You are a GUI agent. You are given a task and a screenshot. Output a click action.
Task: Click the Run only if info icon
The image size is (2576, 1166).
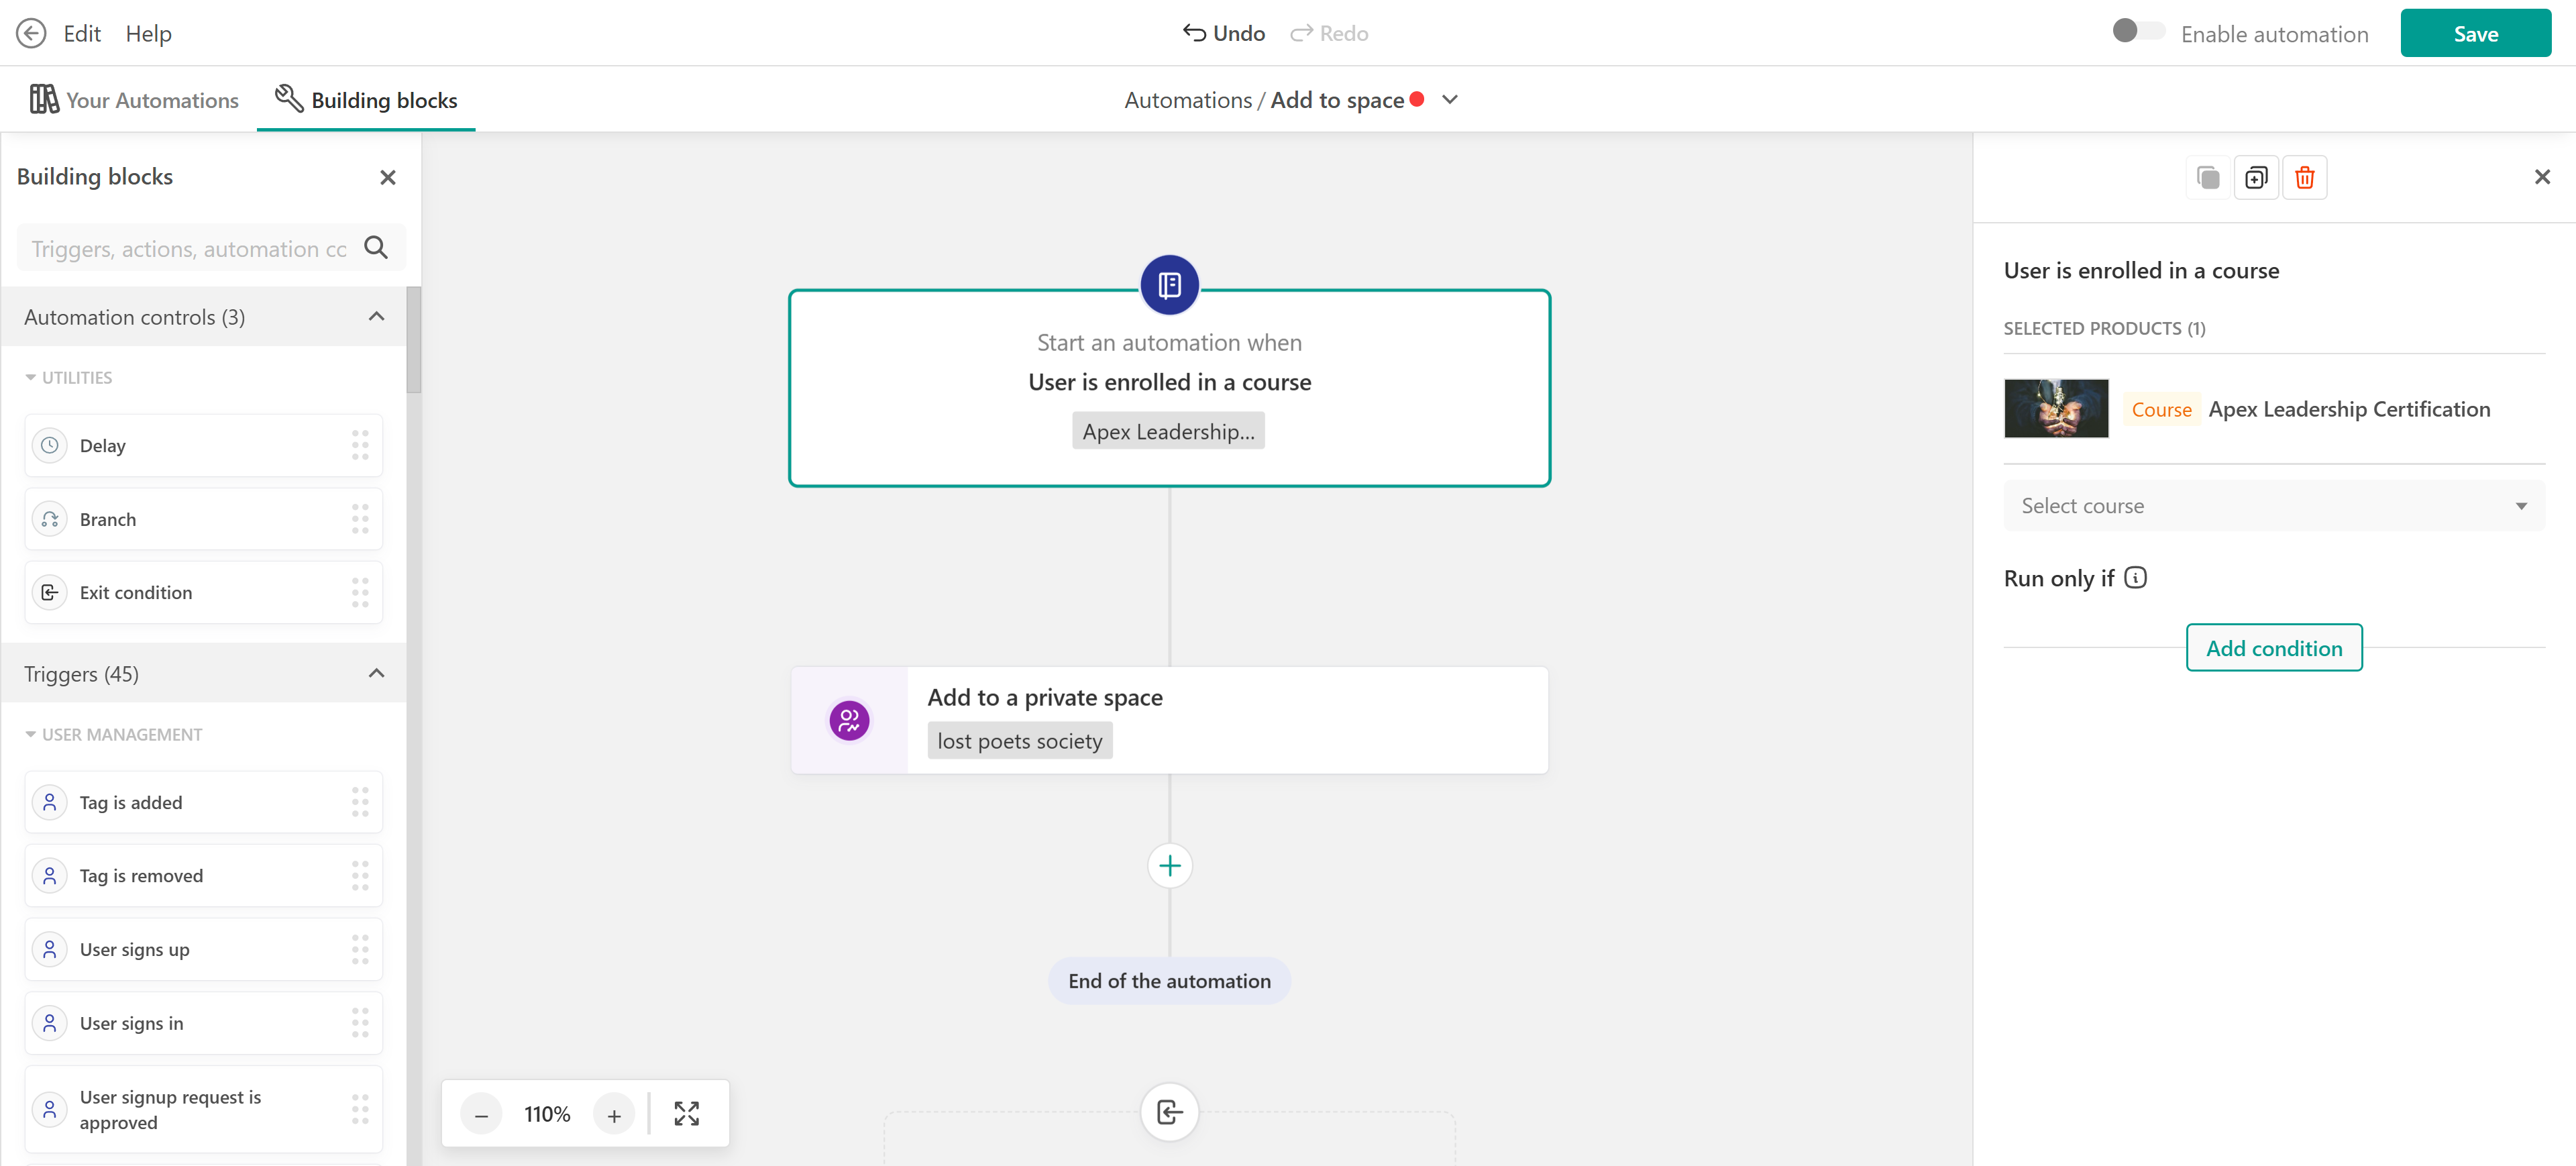(x=2135, y=578)
